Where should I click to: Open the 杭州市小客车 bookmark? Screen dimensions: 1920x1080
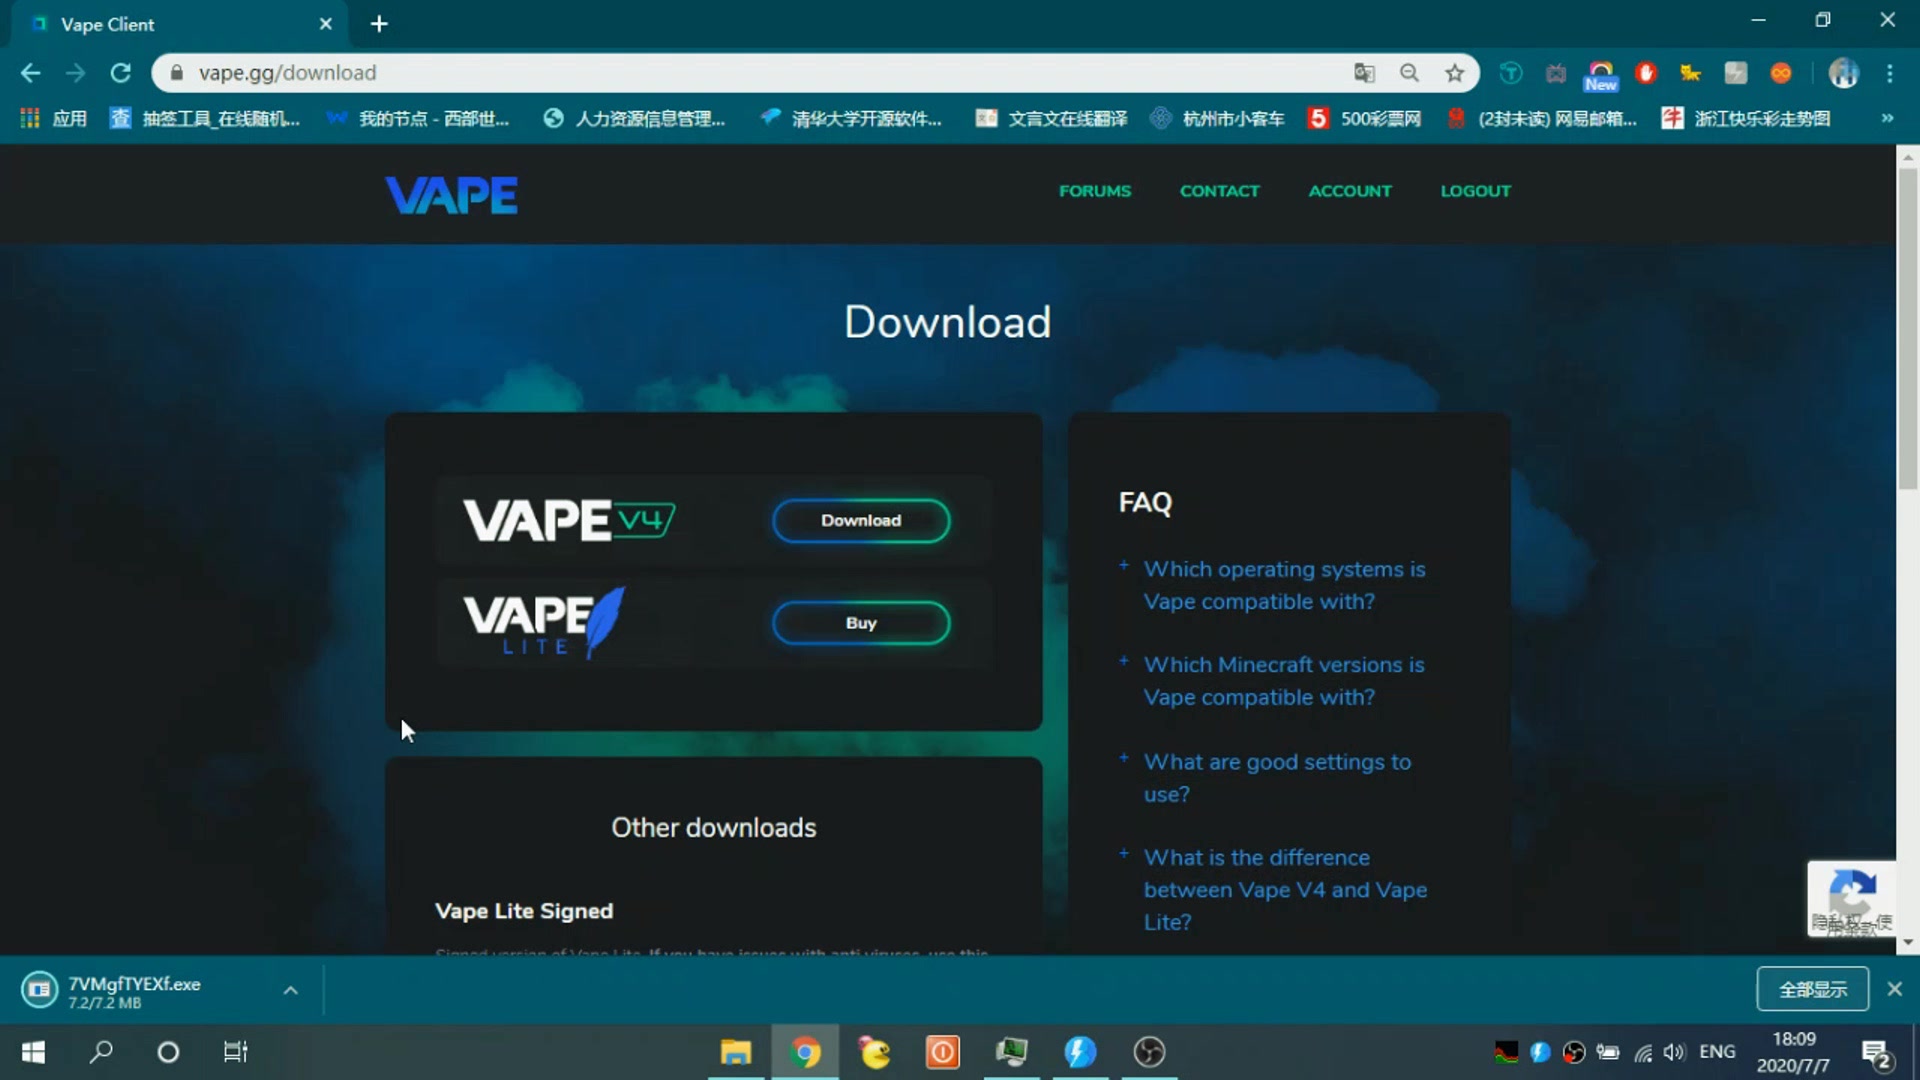point(1217,119)
